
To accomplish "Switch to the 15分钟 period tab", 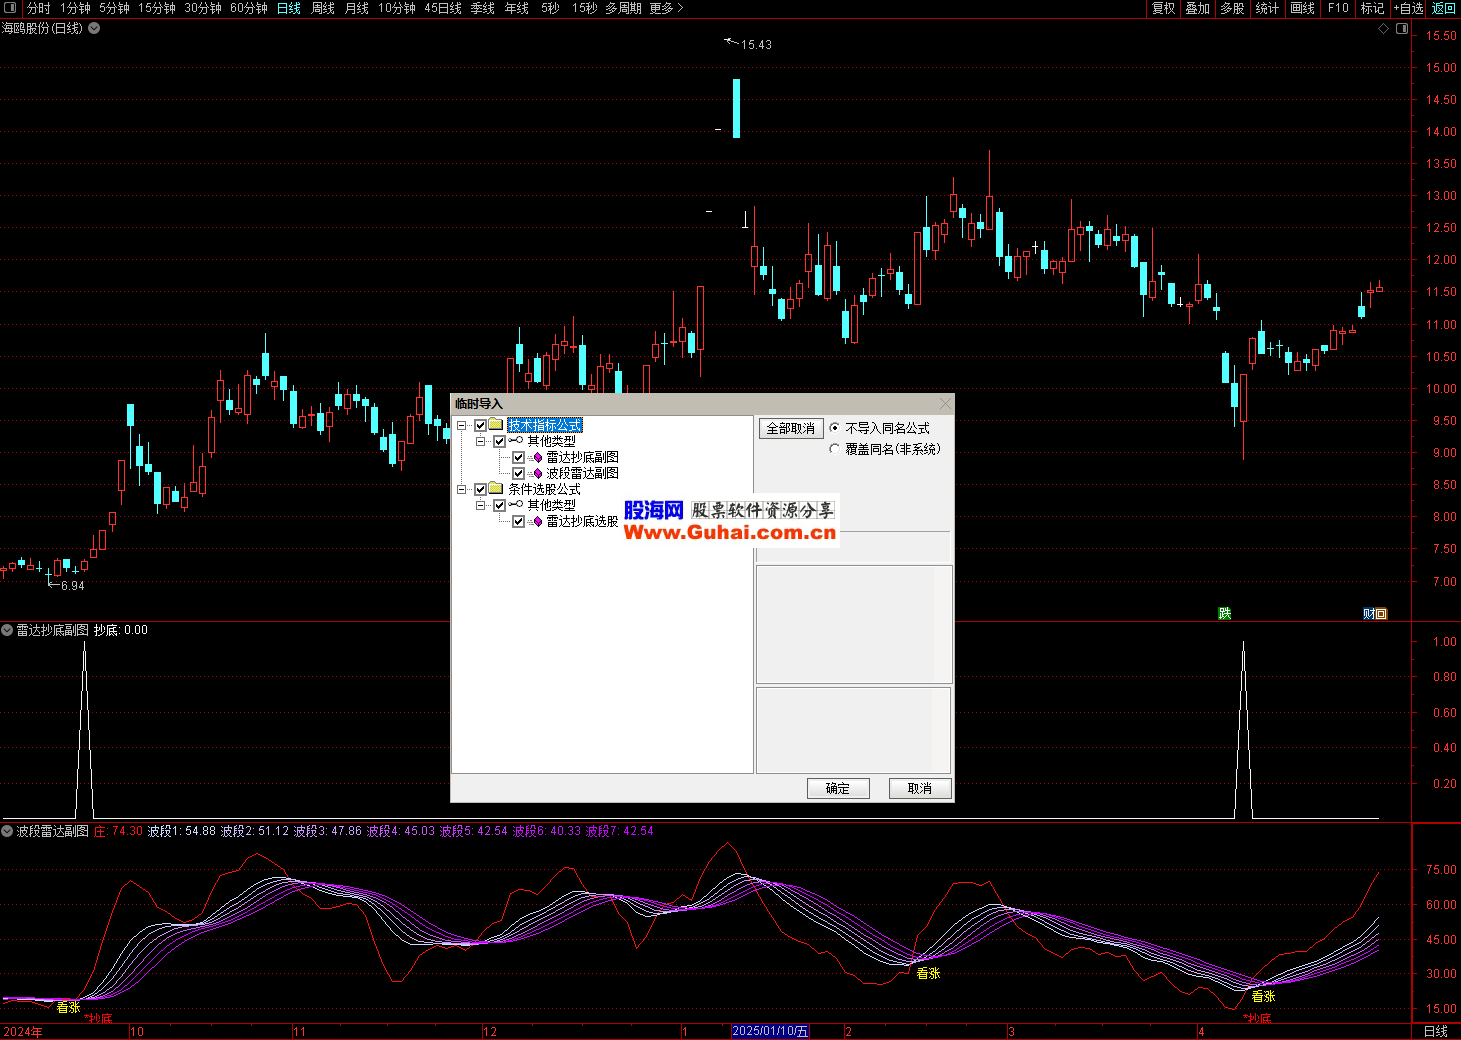I will (157, 8).
